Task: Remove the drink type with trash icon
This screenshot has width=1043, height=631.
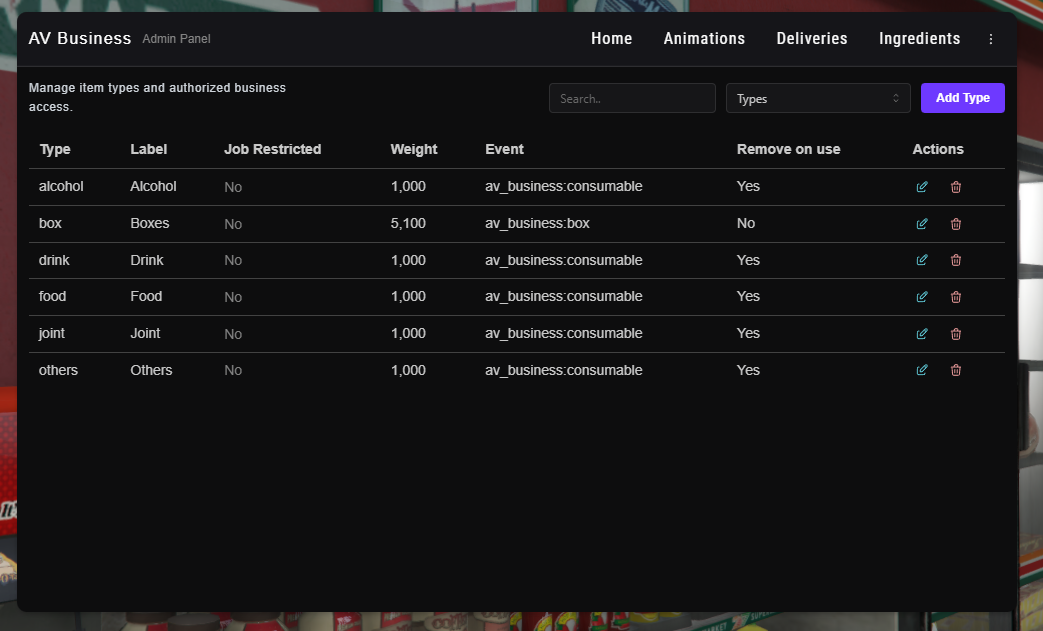Action: pyautogui.click(x=956, y=260)
